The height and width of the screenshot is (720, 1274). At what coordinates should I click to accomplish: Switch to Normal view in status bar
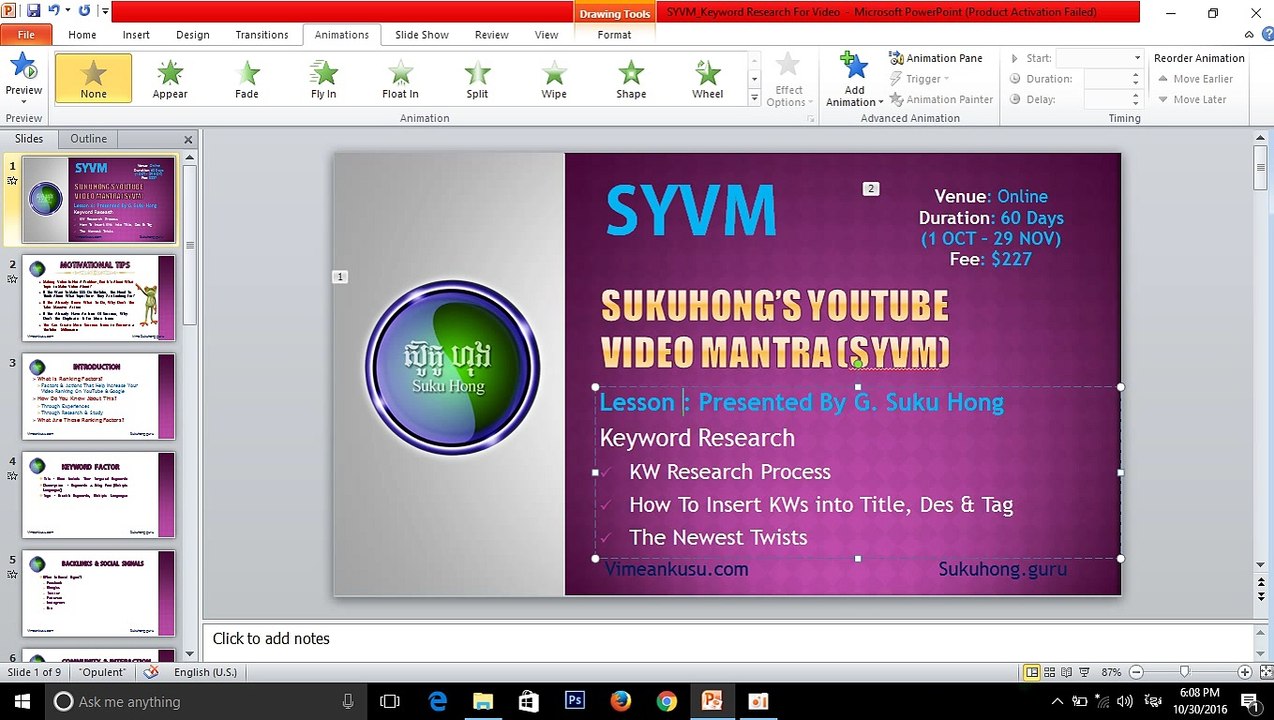(x=1032, y=672)
